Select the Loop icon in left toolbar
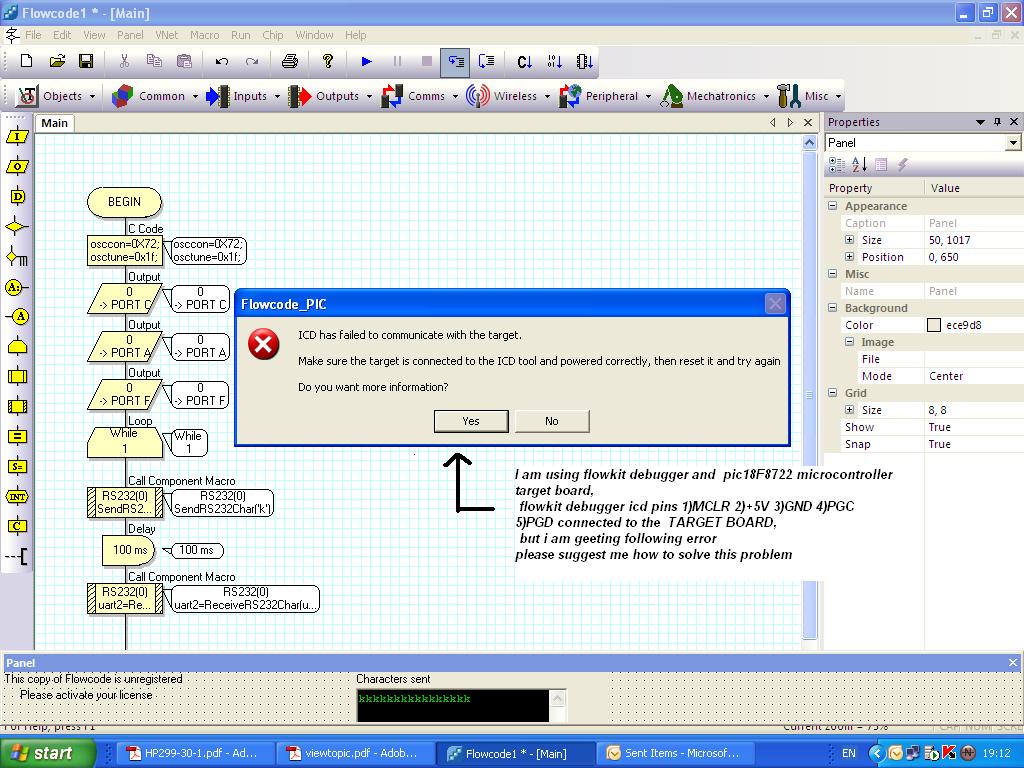 click(17, 346)
